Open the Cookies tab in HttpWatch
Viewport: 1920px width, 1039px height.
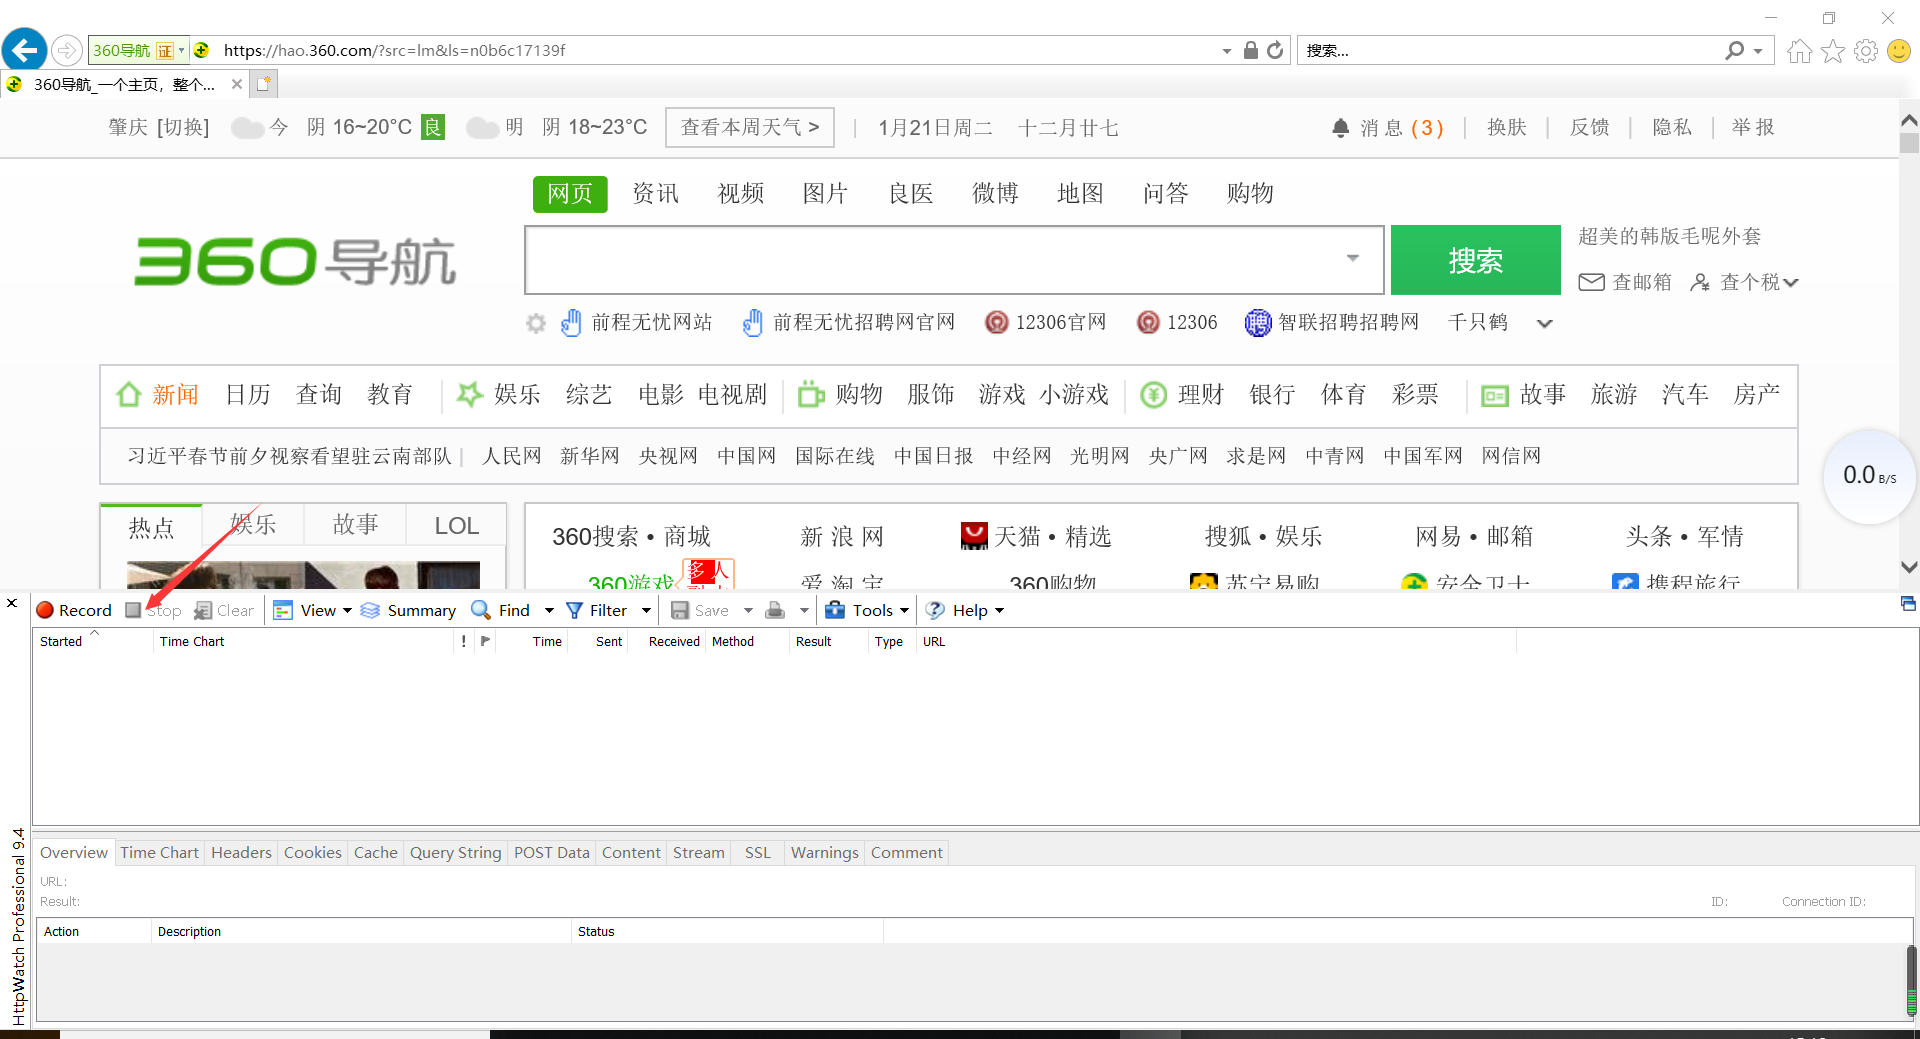pyautogui.click(x=312, y=852)
